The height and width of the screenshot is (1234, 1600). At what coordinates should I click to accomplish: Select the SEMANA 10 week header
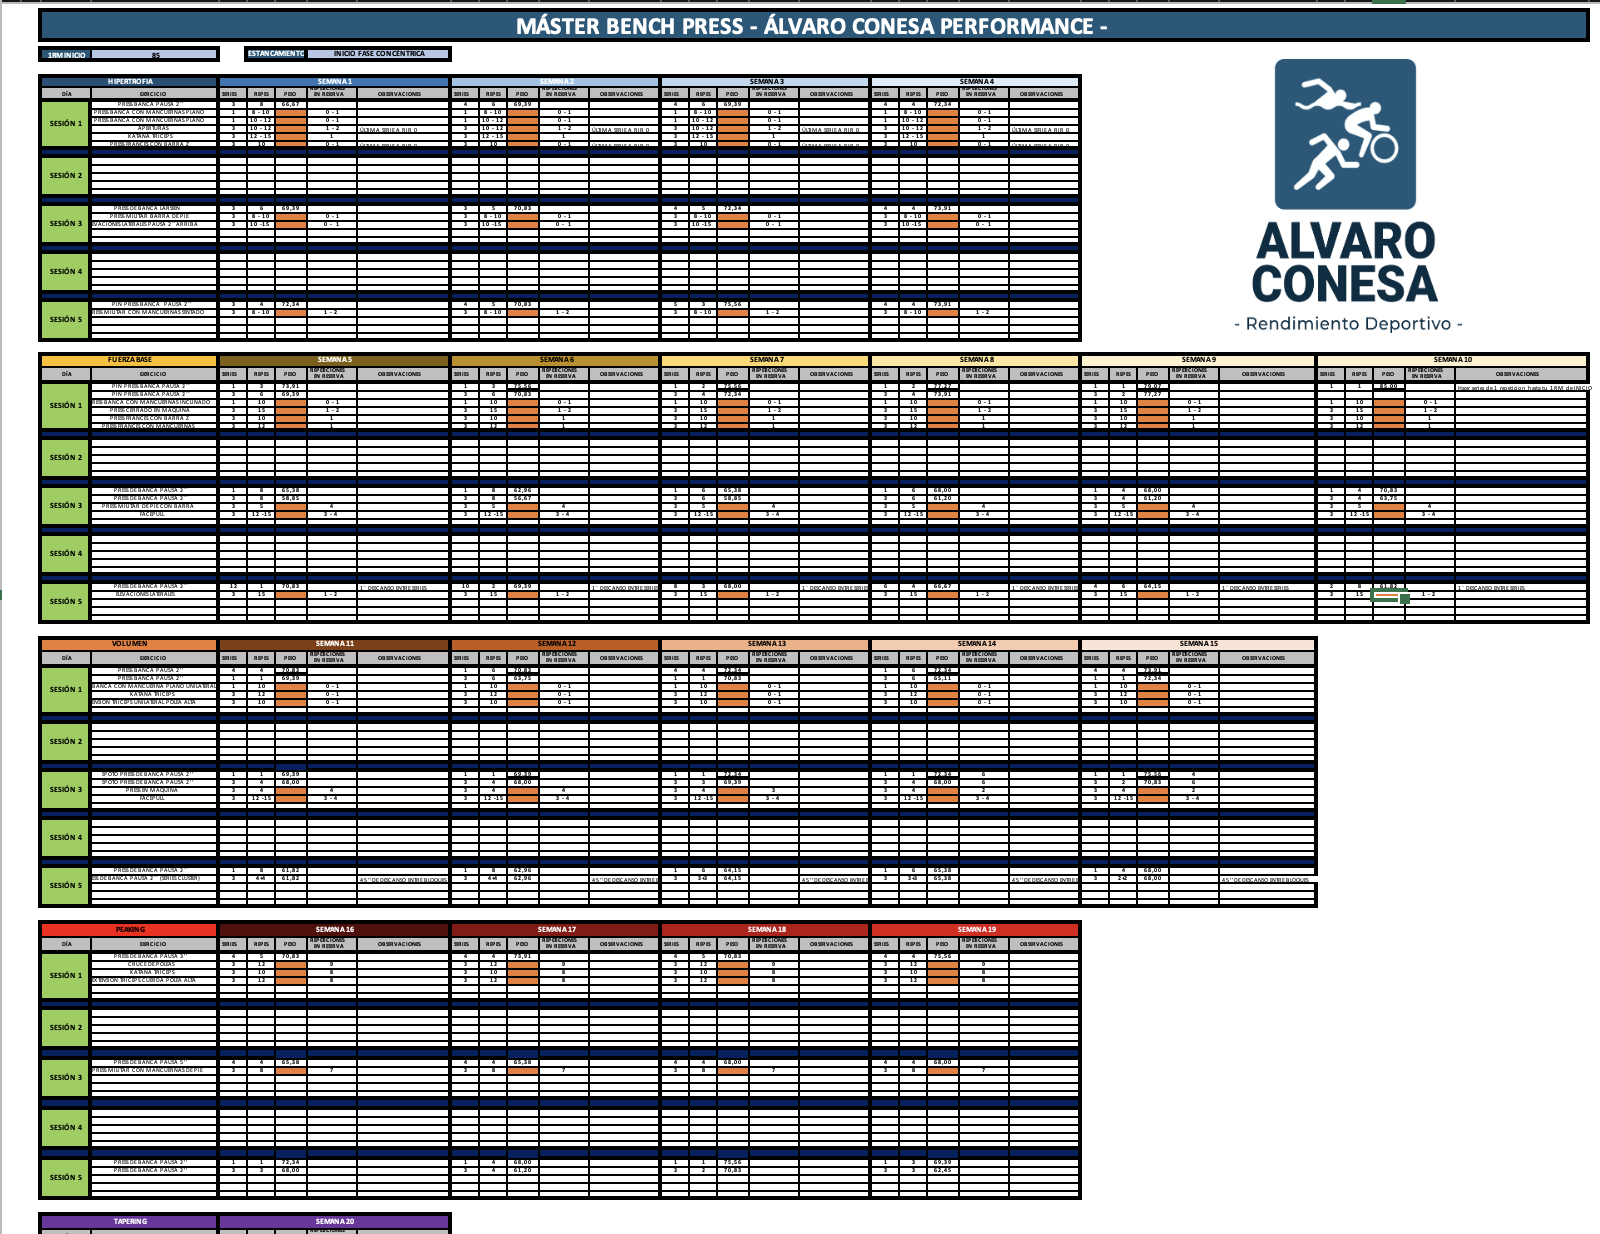coord(1452,360)
